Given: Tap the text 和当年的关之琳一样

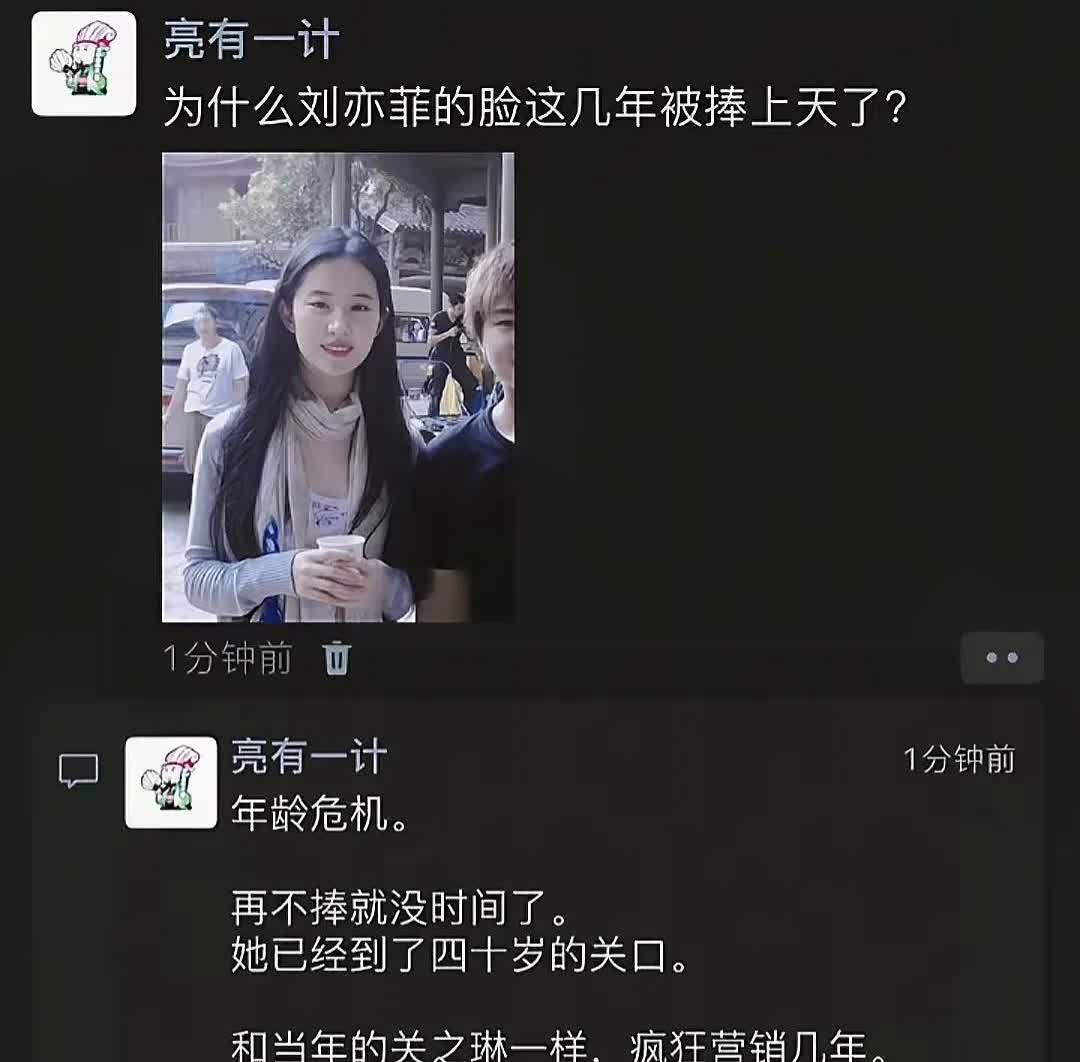Looking at the screenshot, I should [x=408, y=1045].
